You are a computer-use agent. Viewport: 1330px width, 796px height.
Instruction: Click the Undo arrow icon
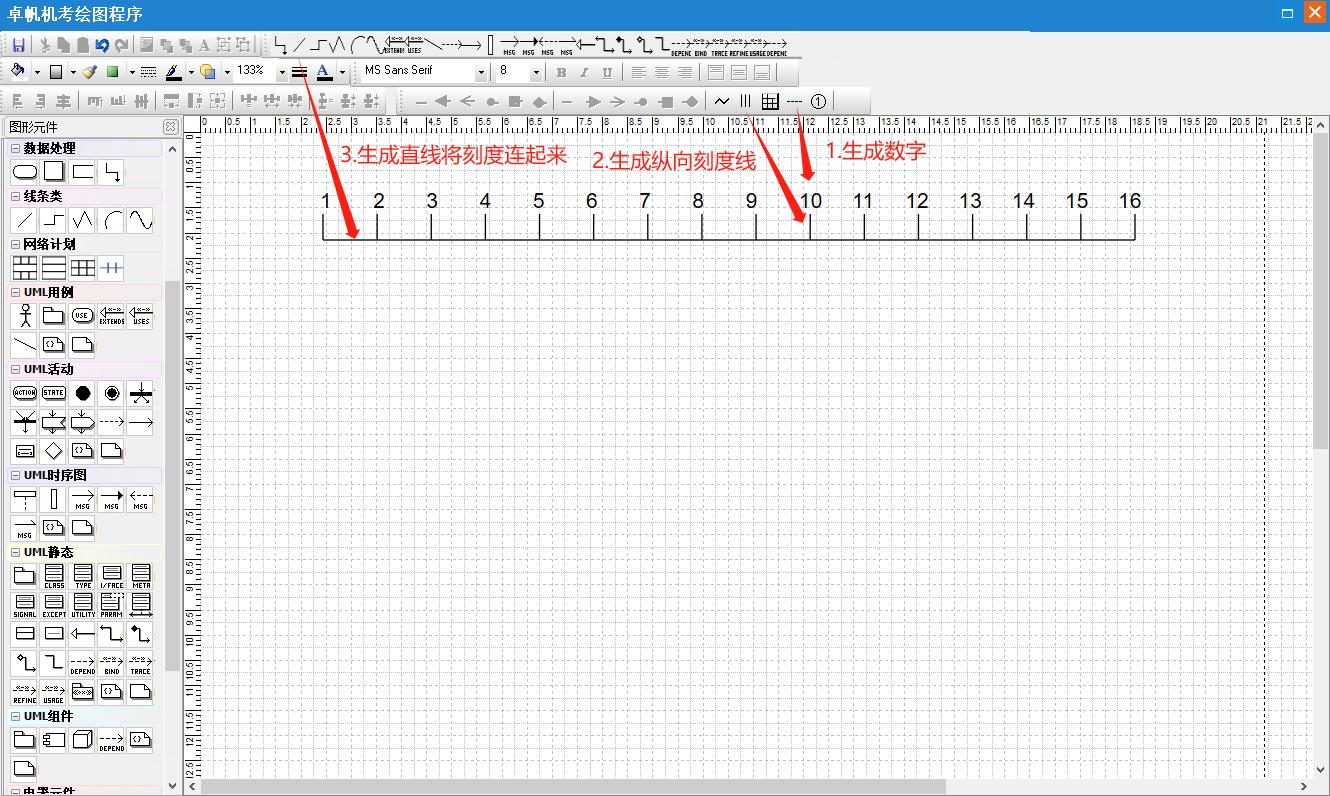[102, 45]
